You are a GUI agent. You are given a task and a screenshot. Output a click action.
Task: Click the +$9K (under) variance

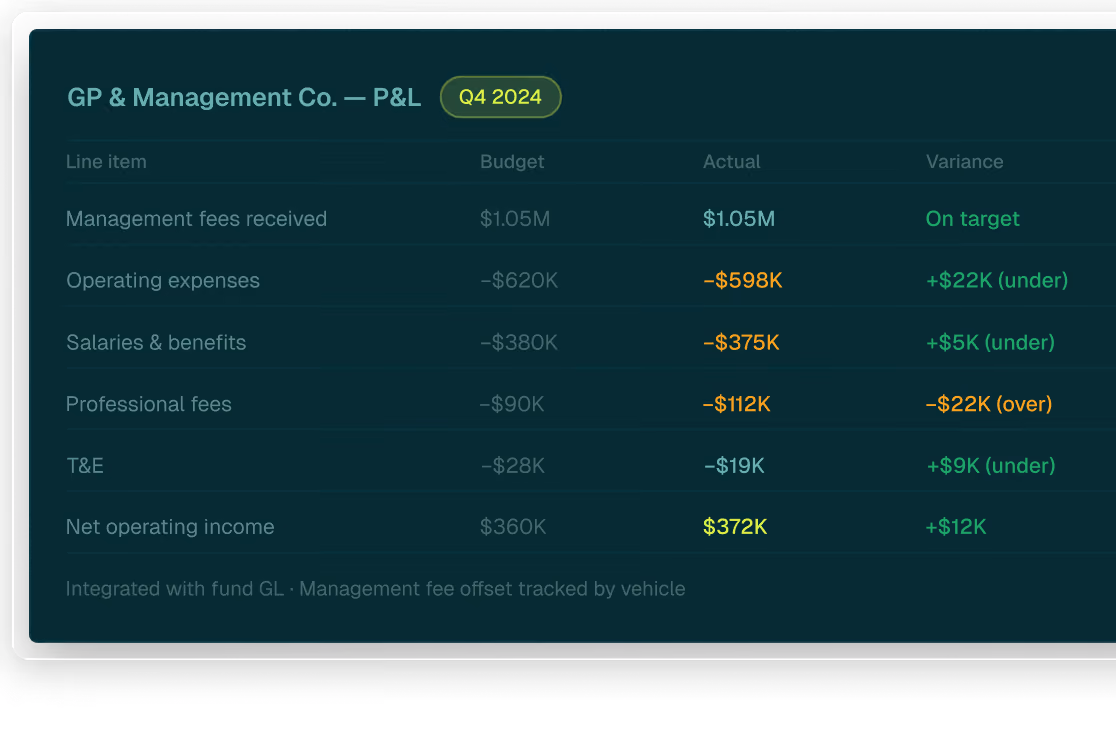[x=990, y=465]
